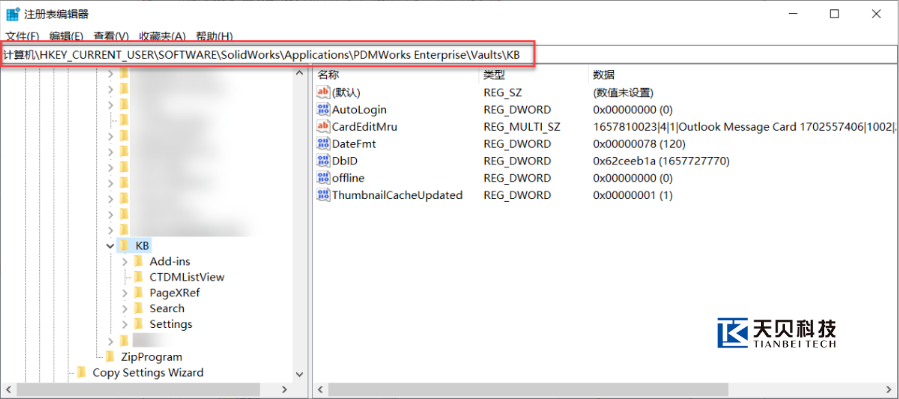Viewport: 899px width, 399px height.
Task: Select the ZipProgram tree item
Action: (151, 357)
